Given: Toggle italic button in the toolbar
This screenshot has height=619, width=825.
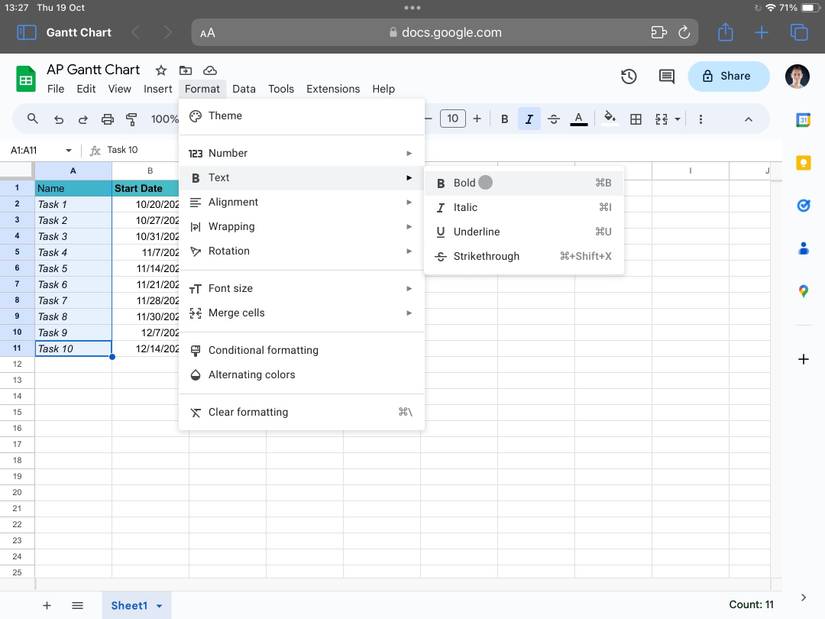Looking at the screenshot, I should (529, 119).
